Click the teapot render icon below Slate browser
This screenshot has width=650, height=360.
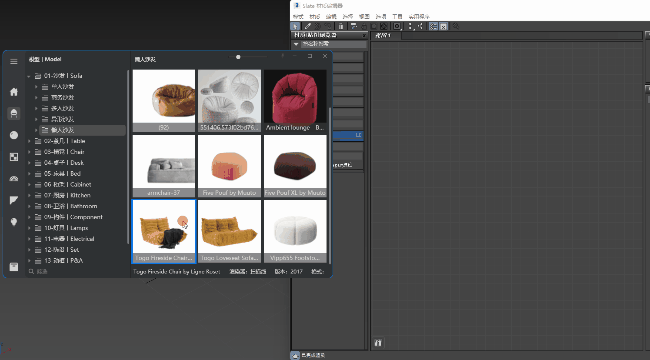tap(295, 355)
